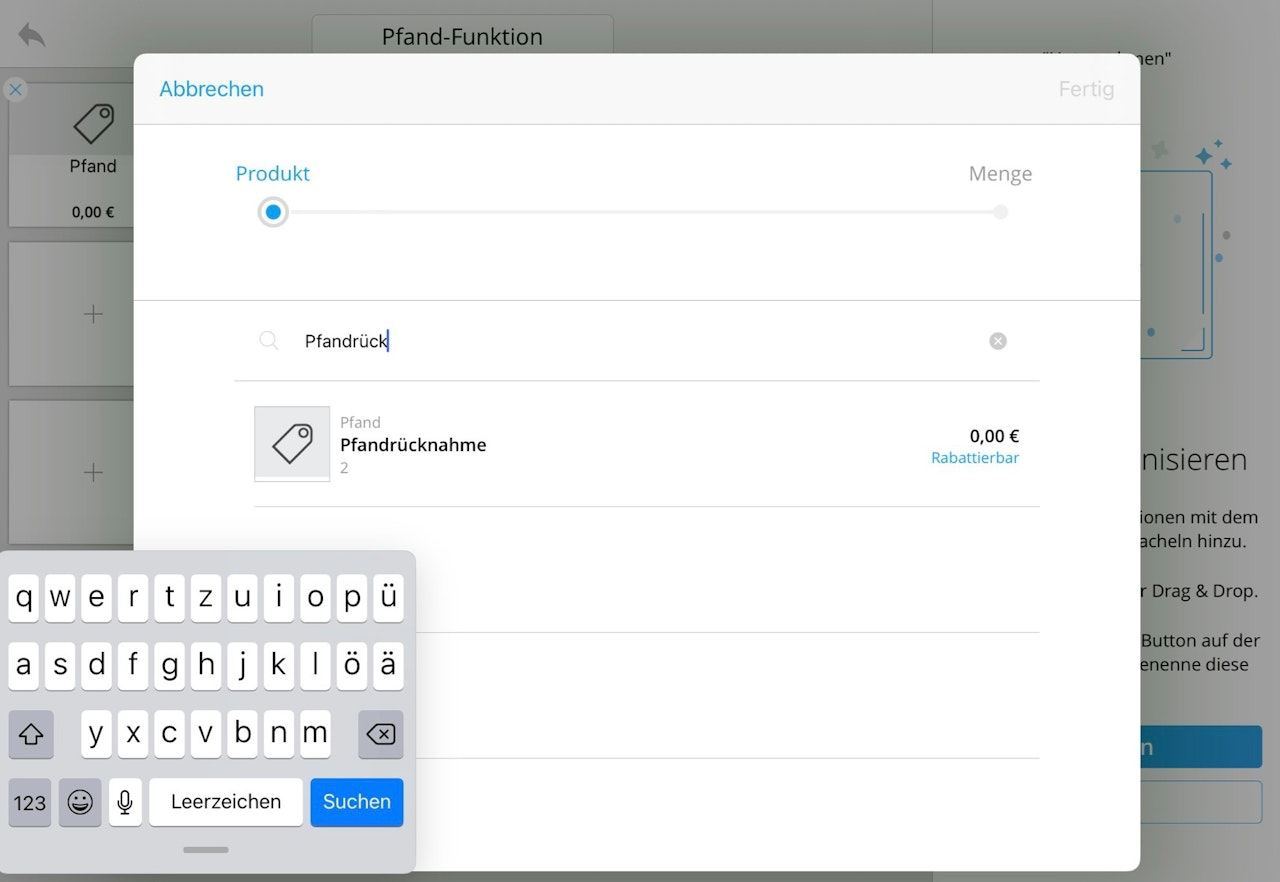Tap the k key
Viewport: 1280px width, 882px height.
coord(279,666)
